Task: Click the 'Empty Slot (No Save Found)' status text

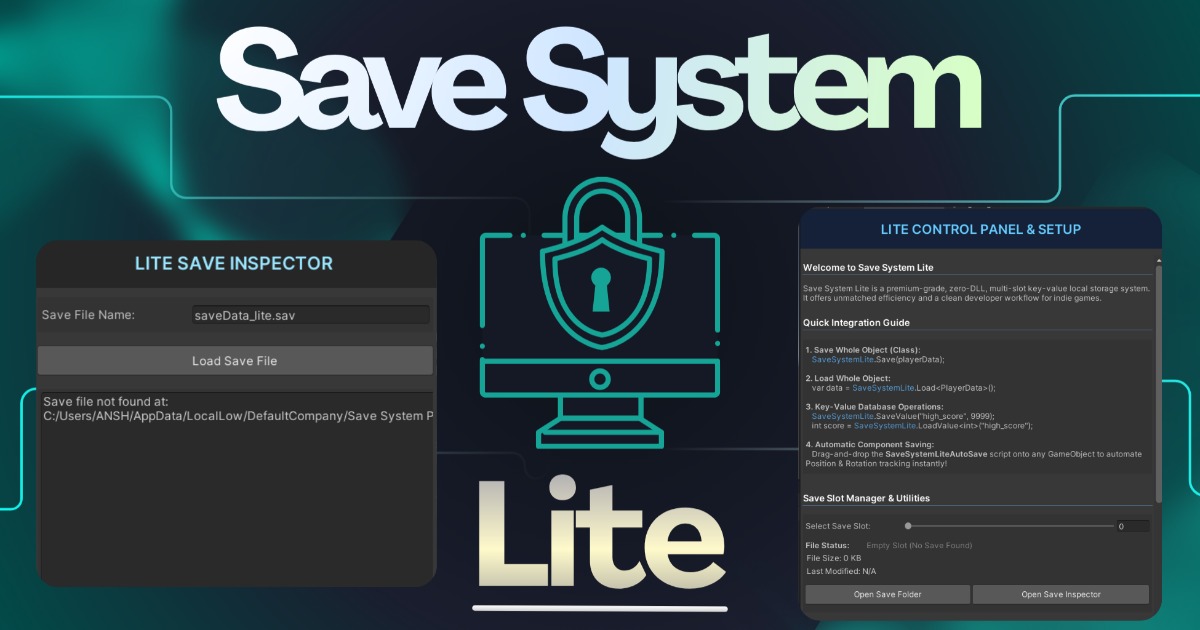Action: tap(919, 545)
